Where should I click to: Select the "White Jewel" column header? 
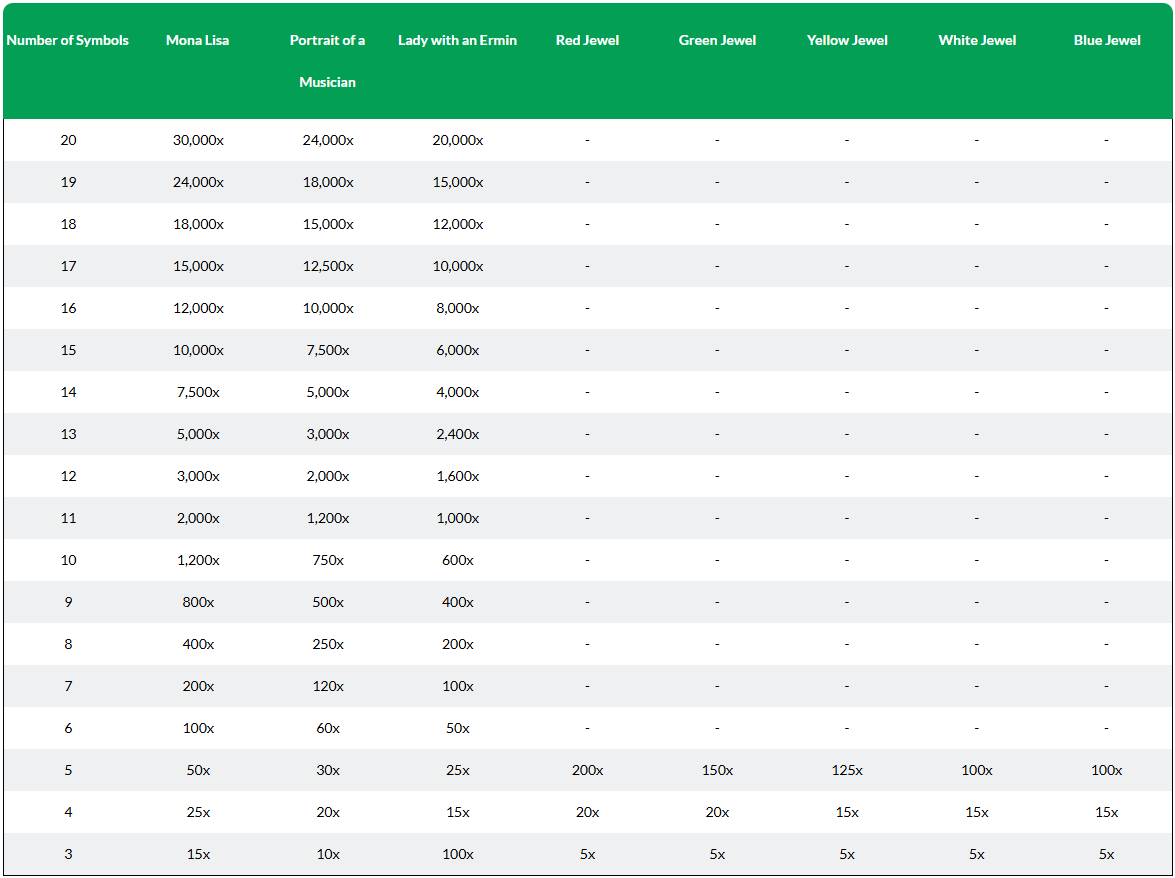(977, 40)
